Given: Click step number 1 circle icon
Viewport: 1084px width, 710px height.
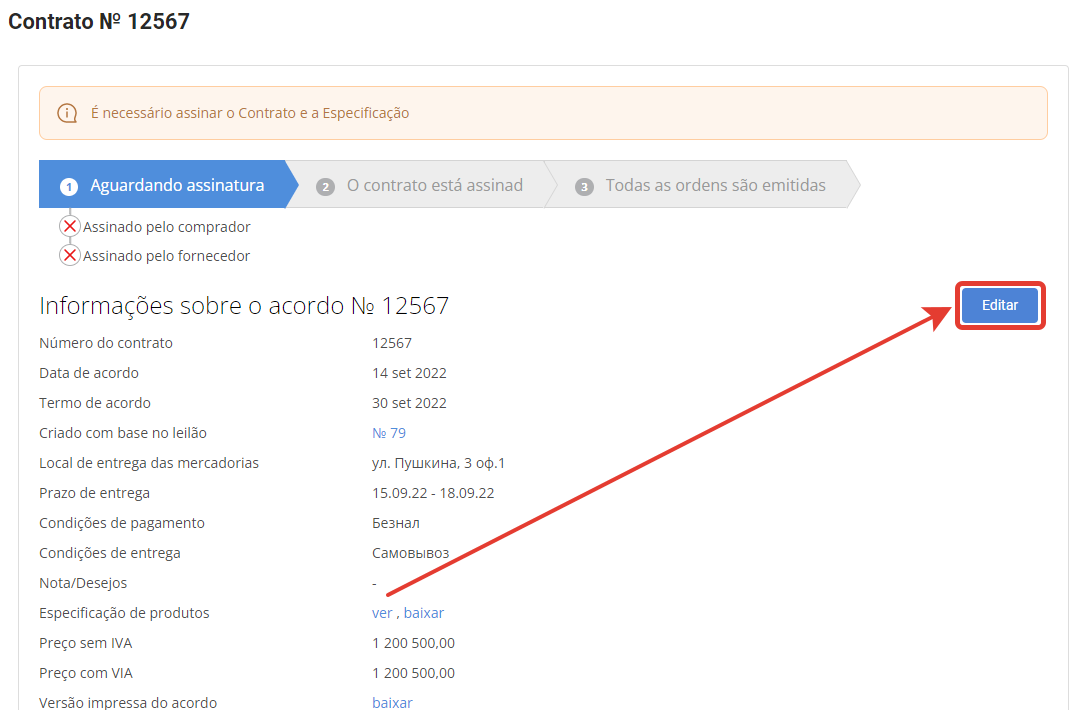Looking at the screenshot, I should [x=68, y=186].
